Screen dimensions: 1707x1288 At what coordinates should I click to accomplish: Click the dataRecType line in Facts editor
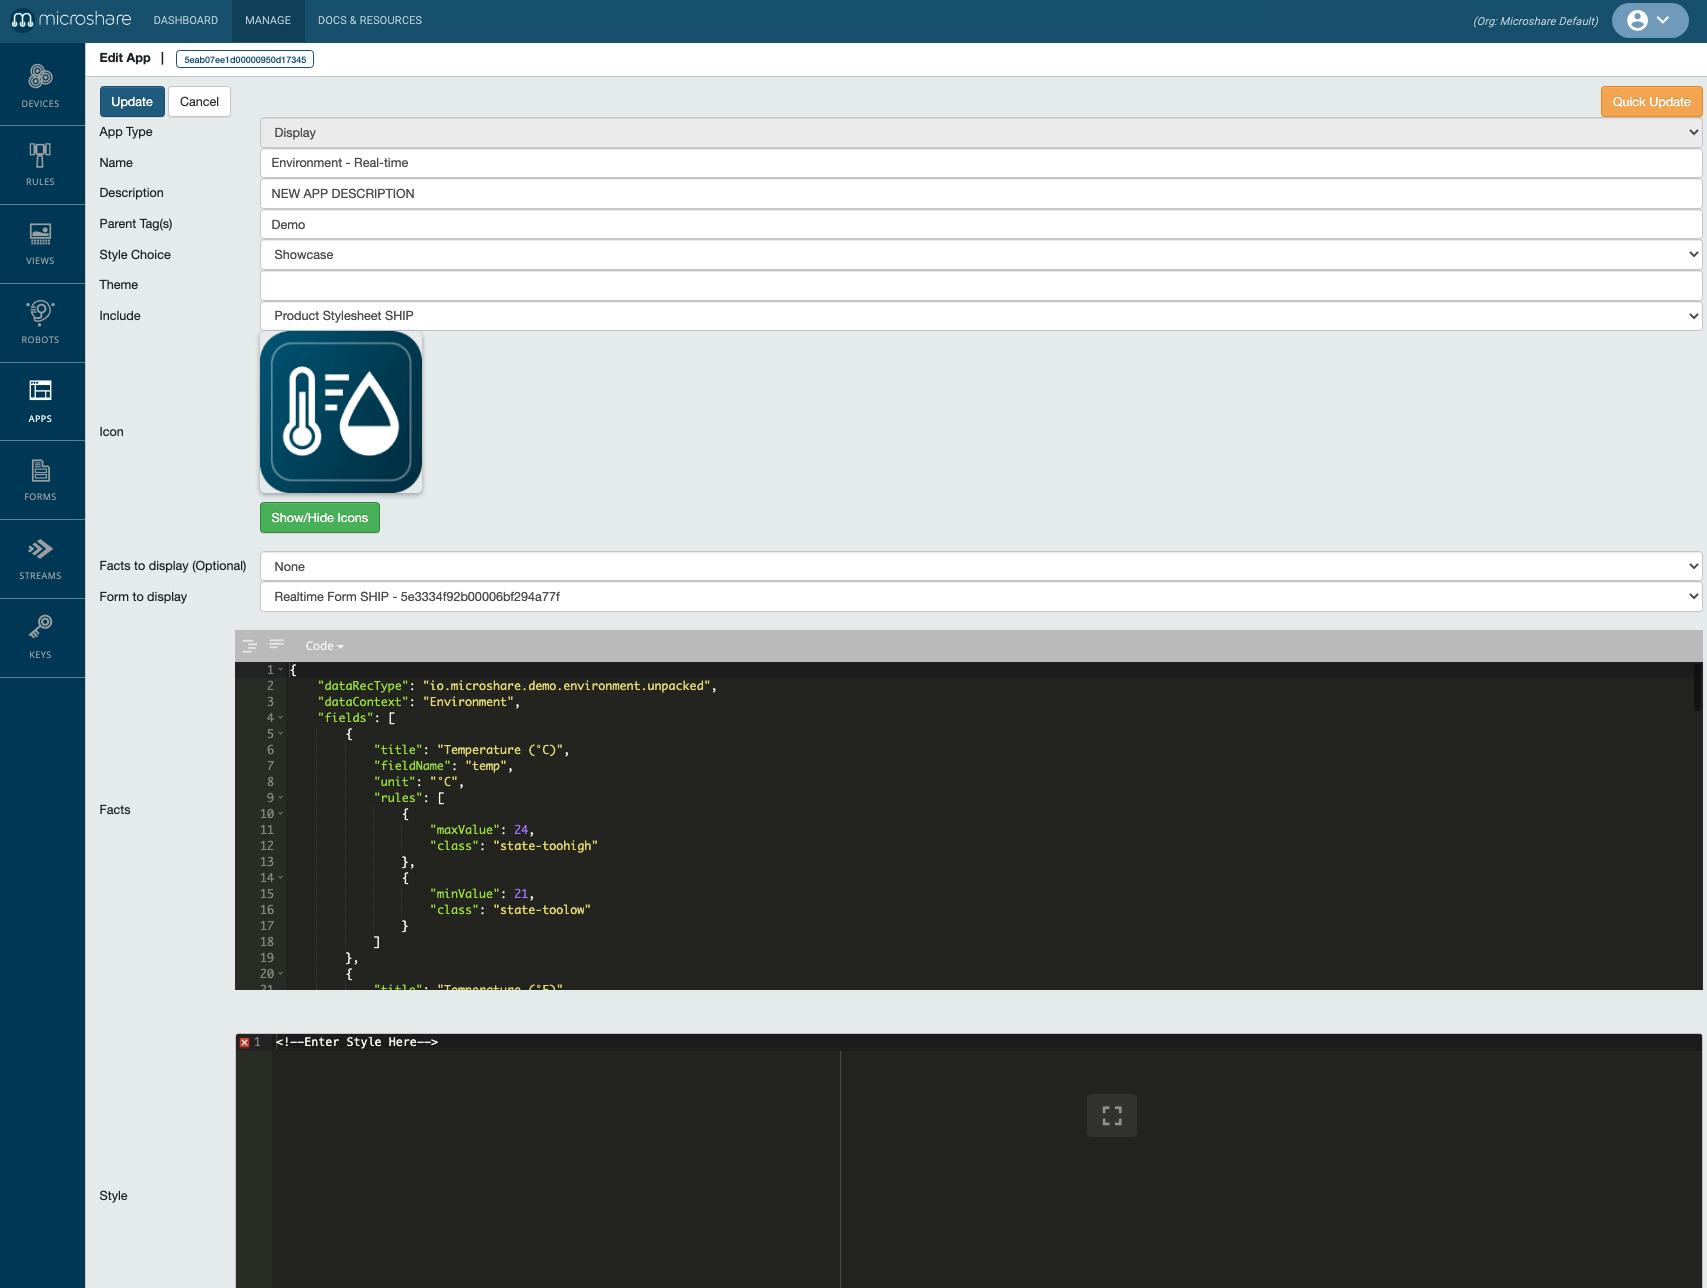click(517, 686)
